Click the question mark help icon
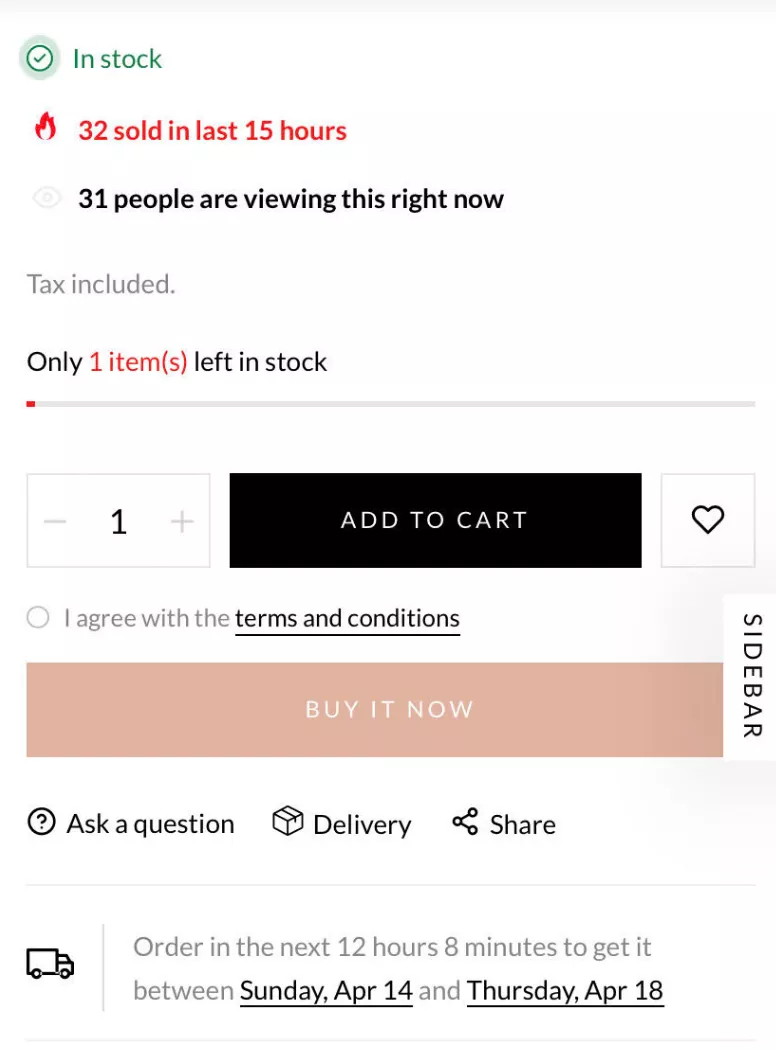The width and height of the screenshot is (776, 1050). (x=41, y=823)
